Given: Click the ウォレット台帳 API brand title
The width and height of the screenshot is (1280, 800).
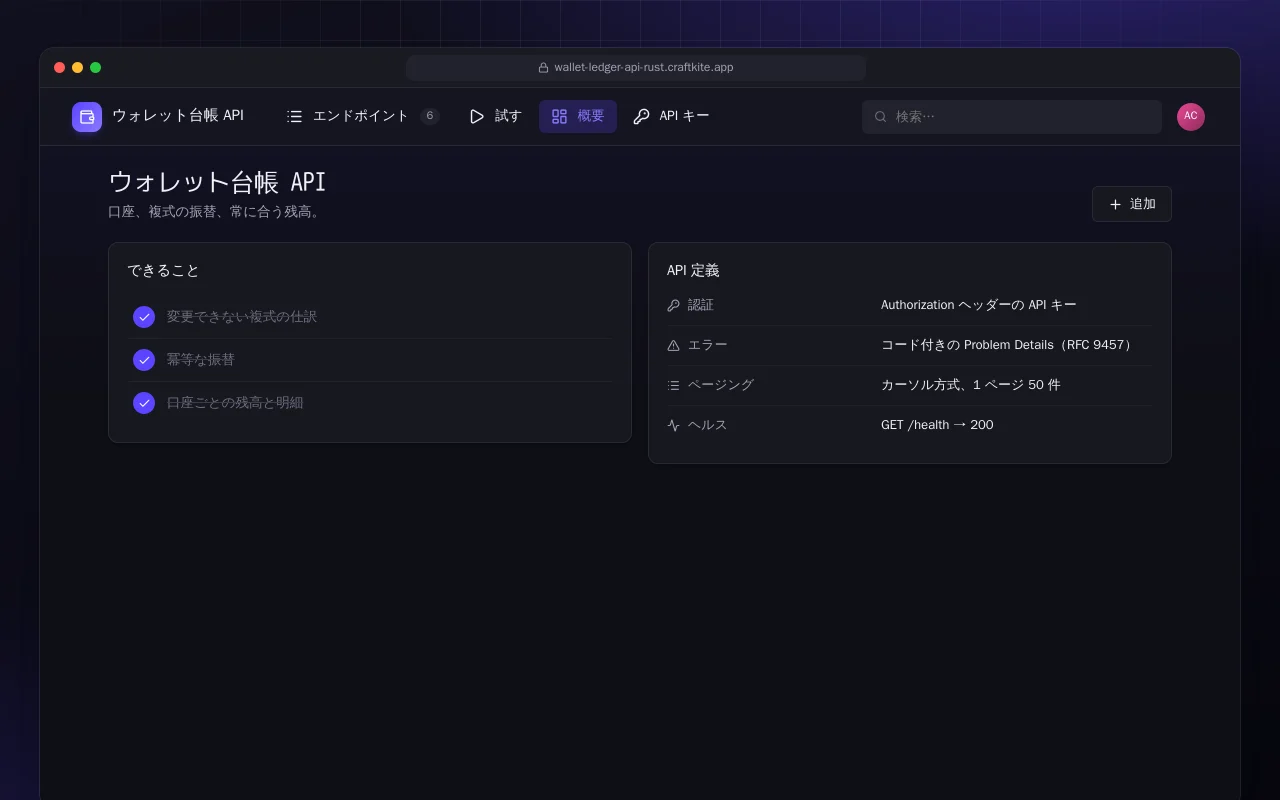Looking at the screenshot, I should 178,116.
